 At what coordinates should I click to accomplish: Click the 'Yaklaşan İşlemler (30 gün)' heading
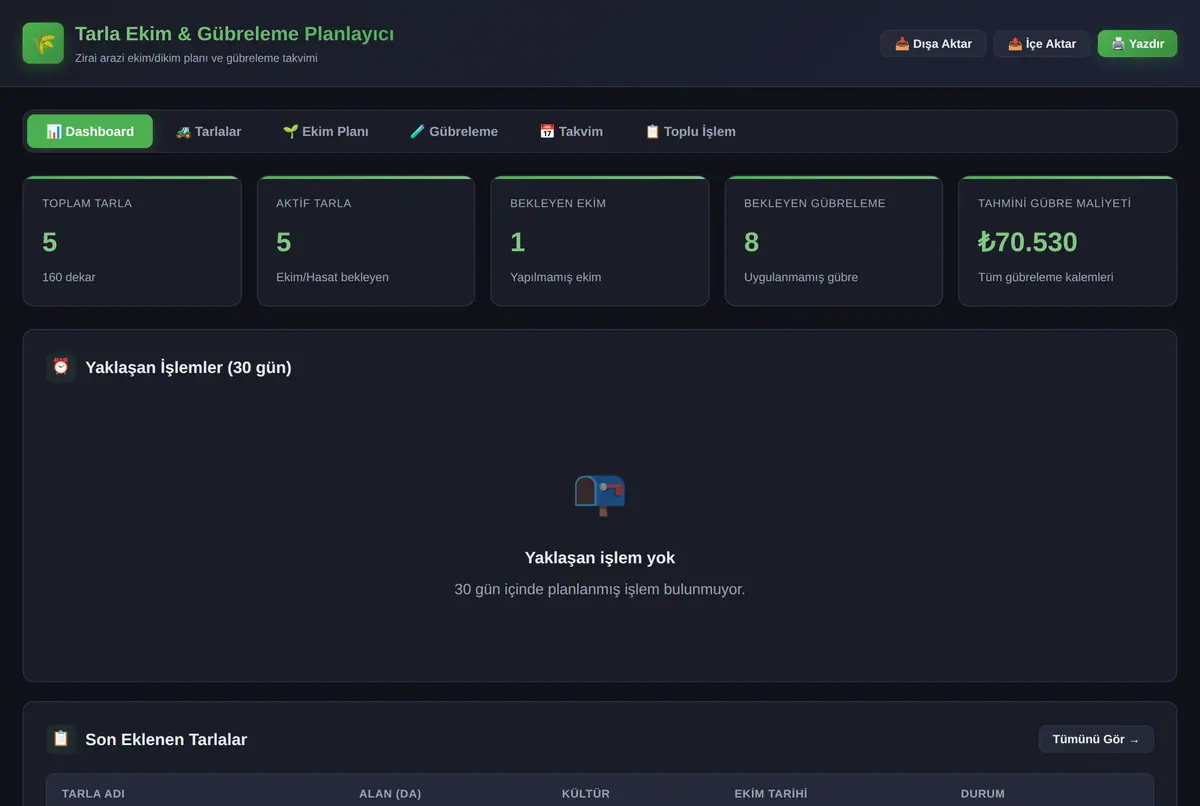coord(188,367)
